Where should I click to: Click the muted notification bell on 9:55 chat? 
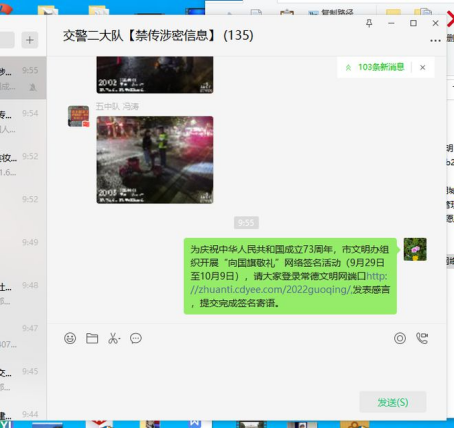(x=33, y=87)
